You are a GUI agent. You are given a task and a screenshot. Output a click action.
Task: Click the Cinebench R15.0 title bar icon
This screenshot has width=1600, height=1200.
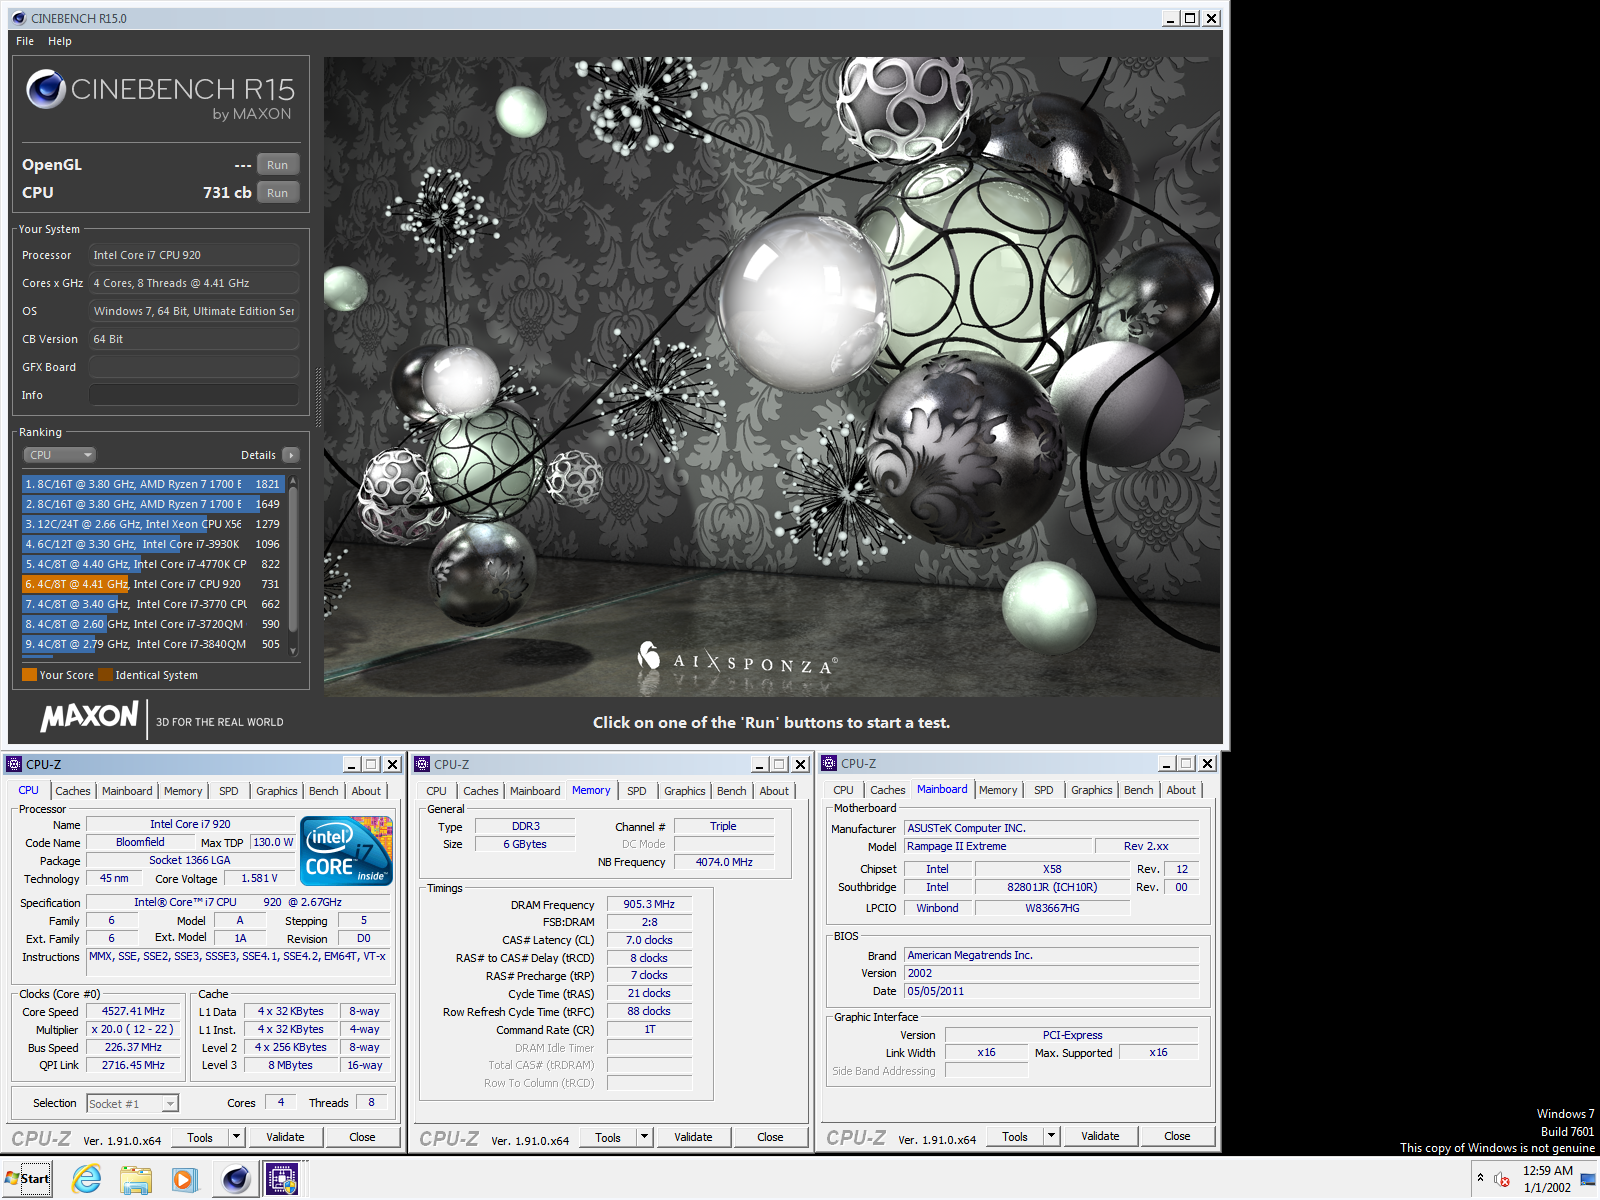[18, 18]
